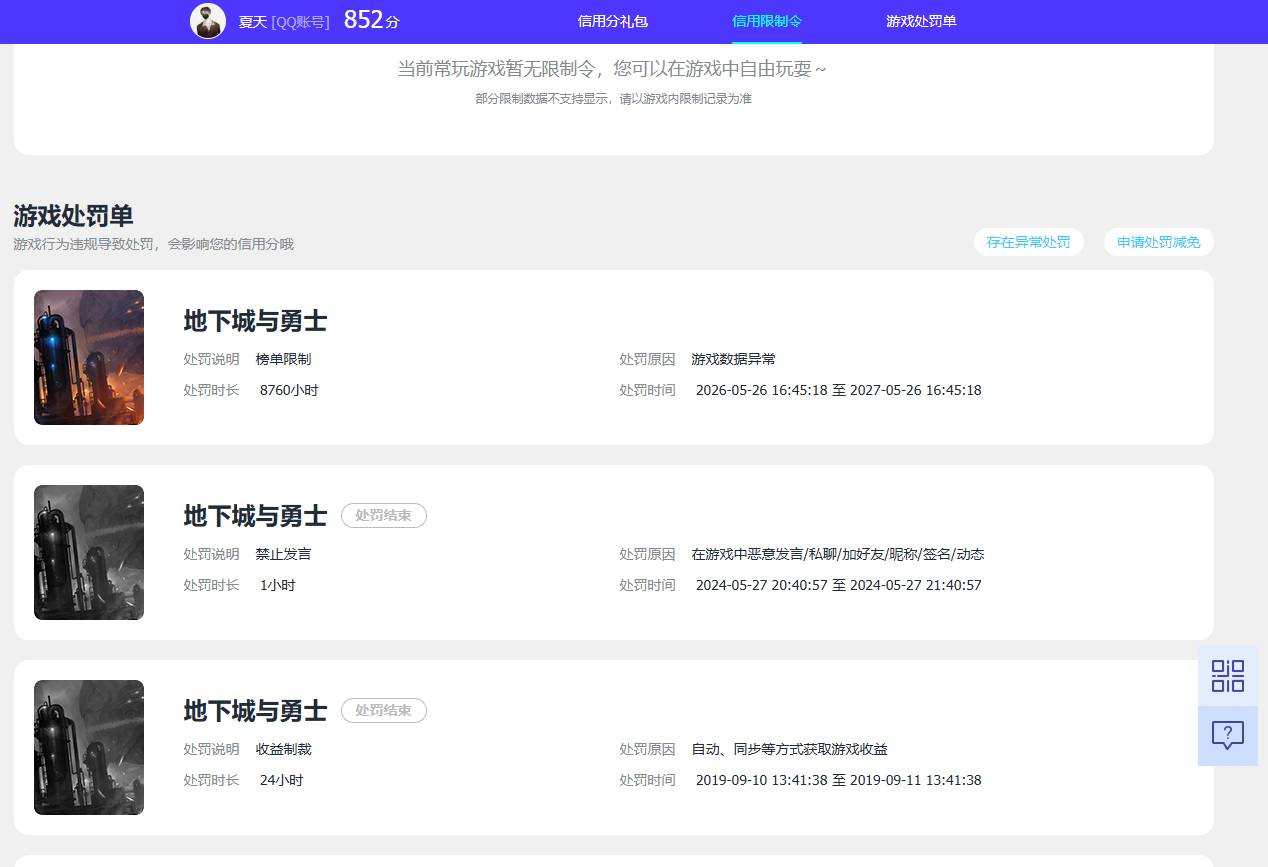Click the 2024-05-27 penalty time range

click(x=838, y=585)
